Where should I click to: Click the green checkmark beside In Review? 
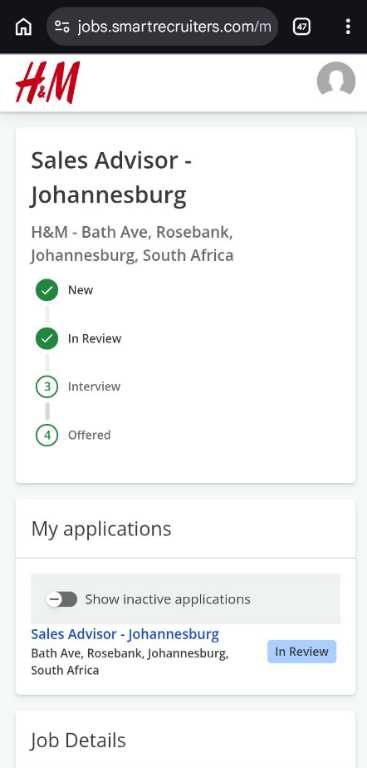tap(47, 338)
